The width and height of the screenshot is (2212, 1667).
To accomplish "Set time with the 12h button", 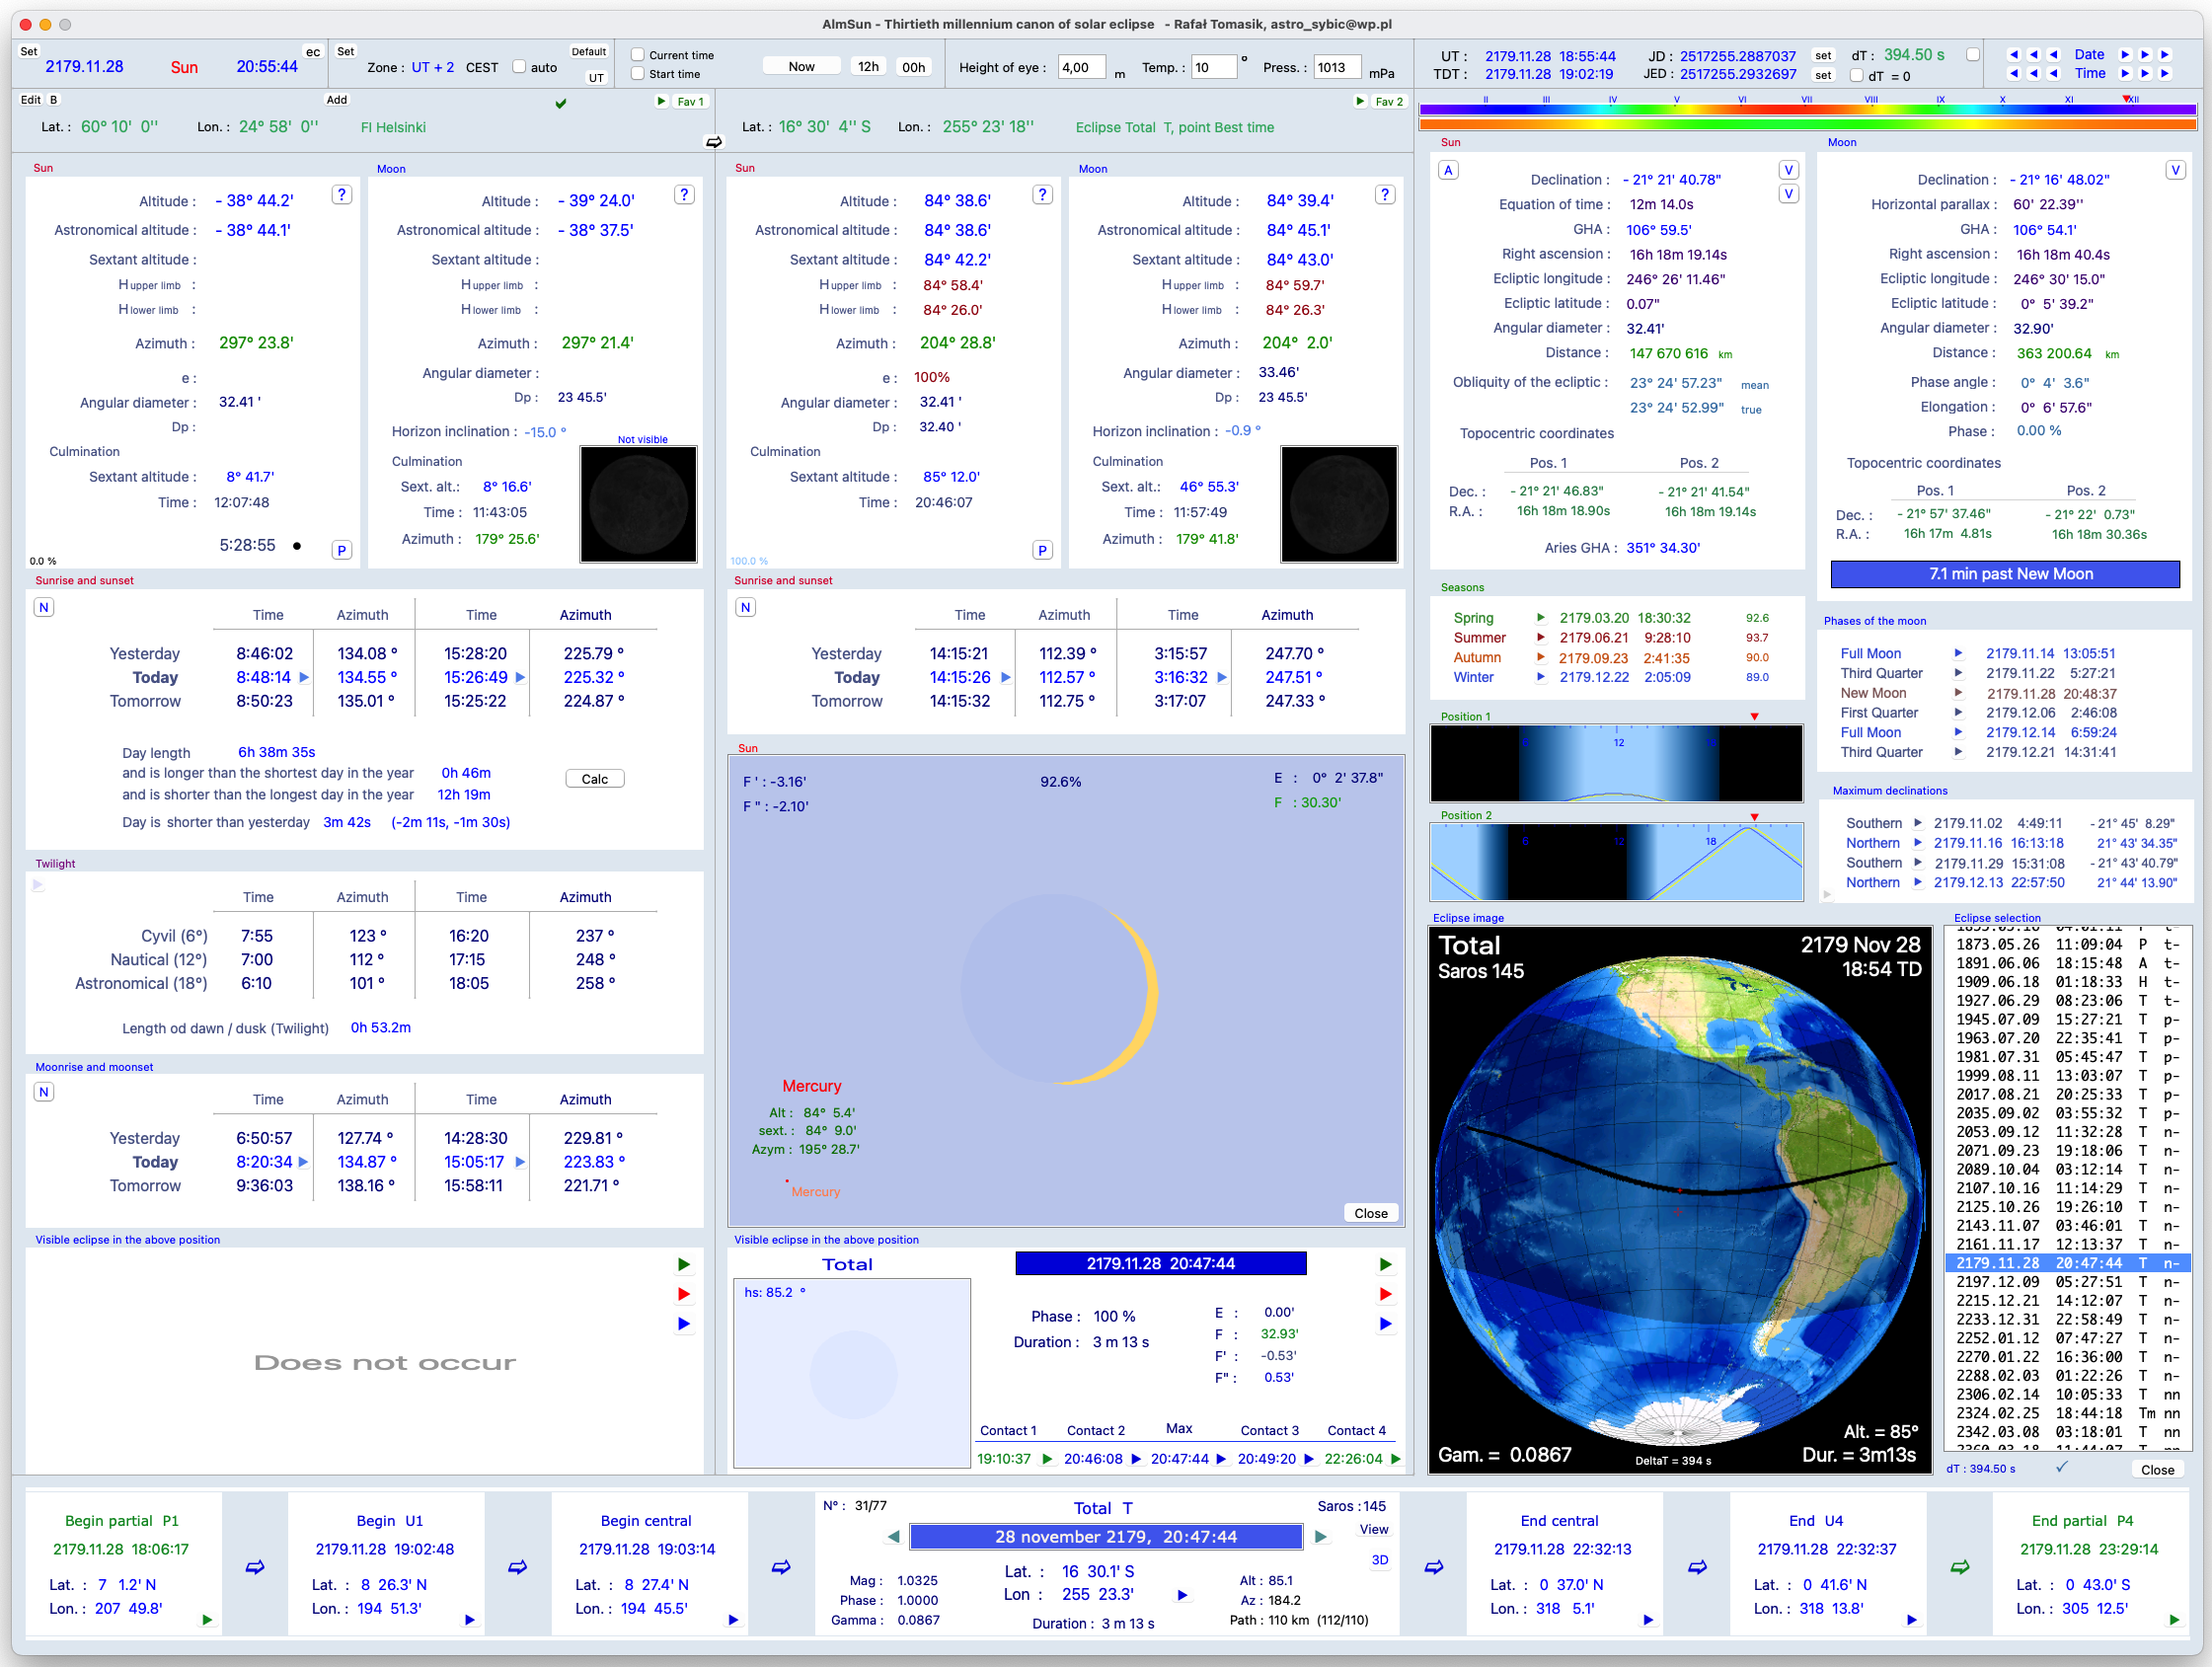I will 868,67.
